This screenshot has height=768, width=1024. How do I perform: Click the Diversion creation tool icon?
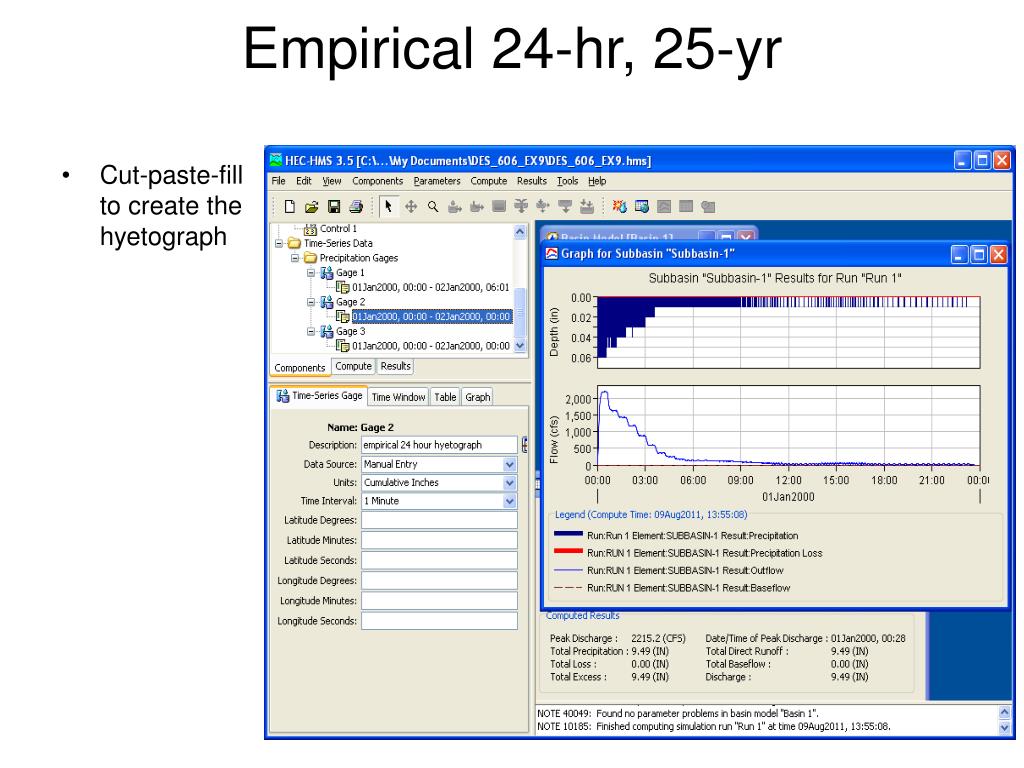pyautogui.click(x=543, y=207)
